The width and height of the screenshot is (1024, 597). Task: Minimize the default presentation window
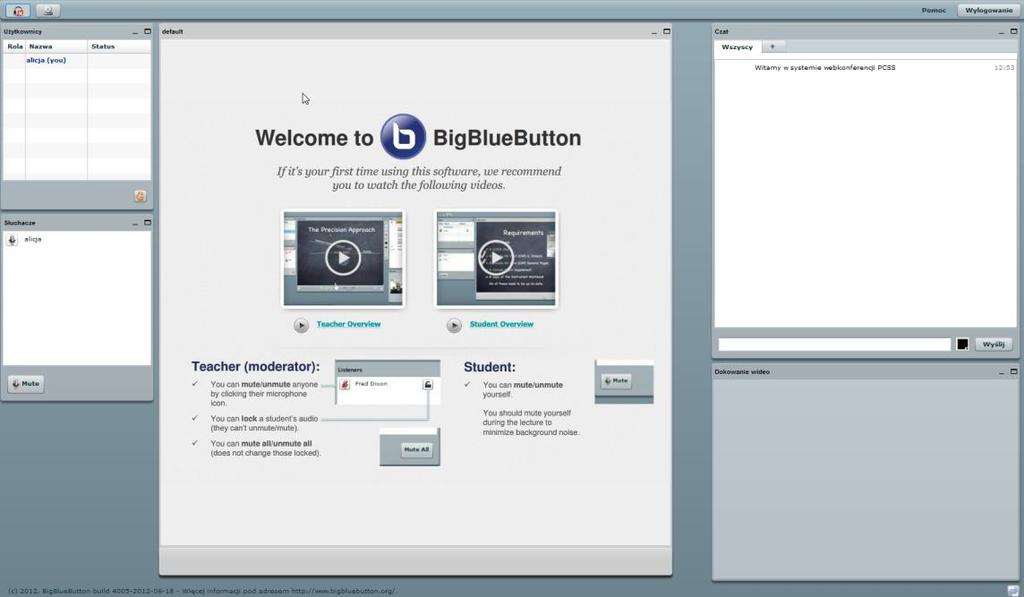point(654,32)
